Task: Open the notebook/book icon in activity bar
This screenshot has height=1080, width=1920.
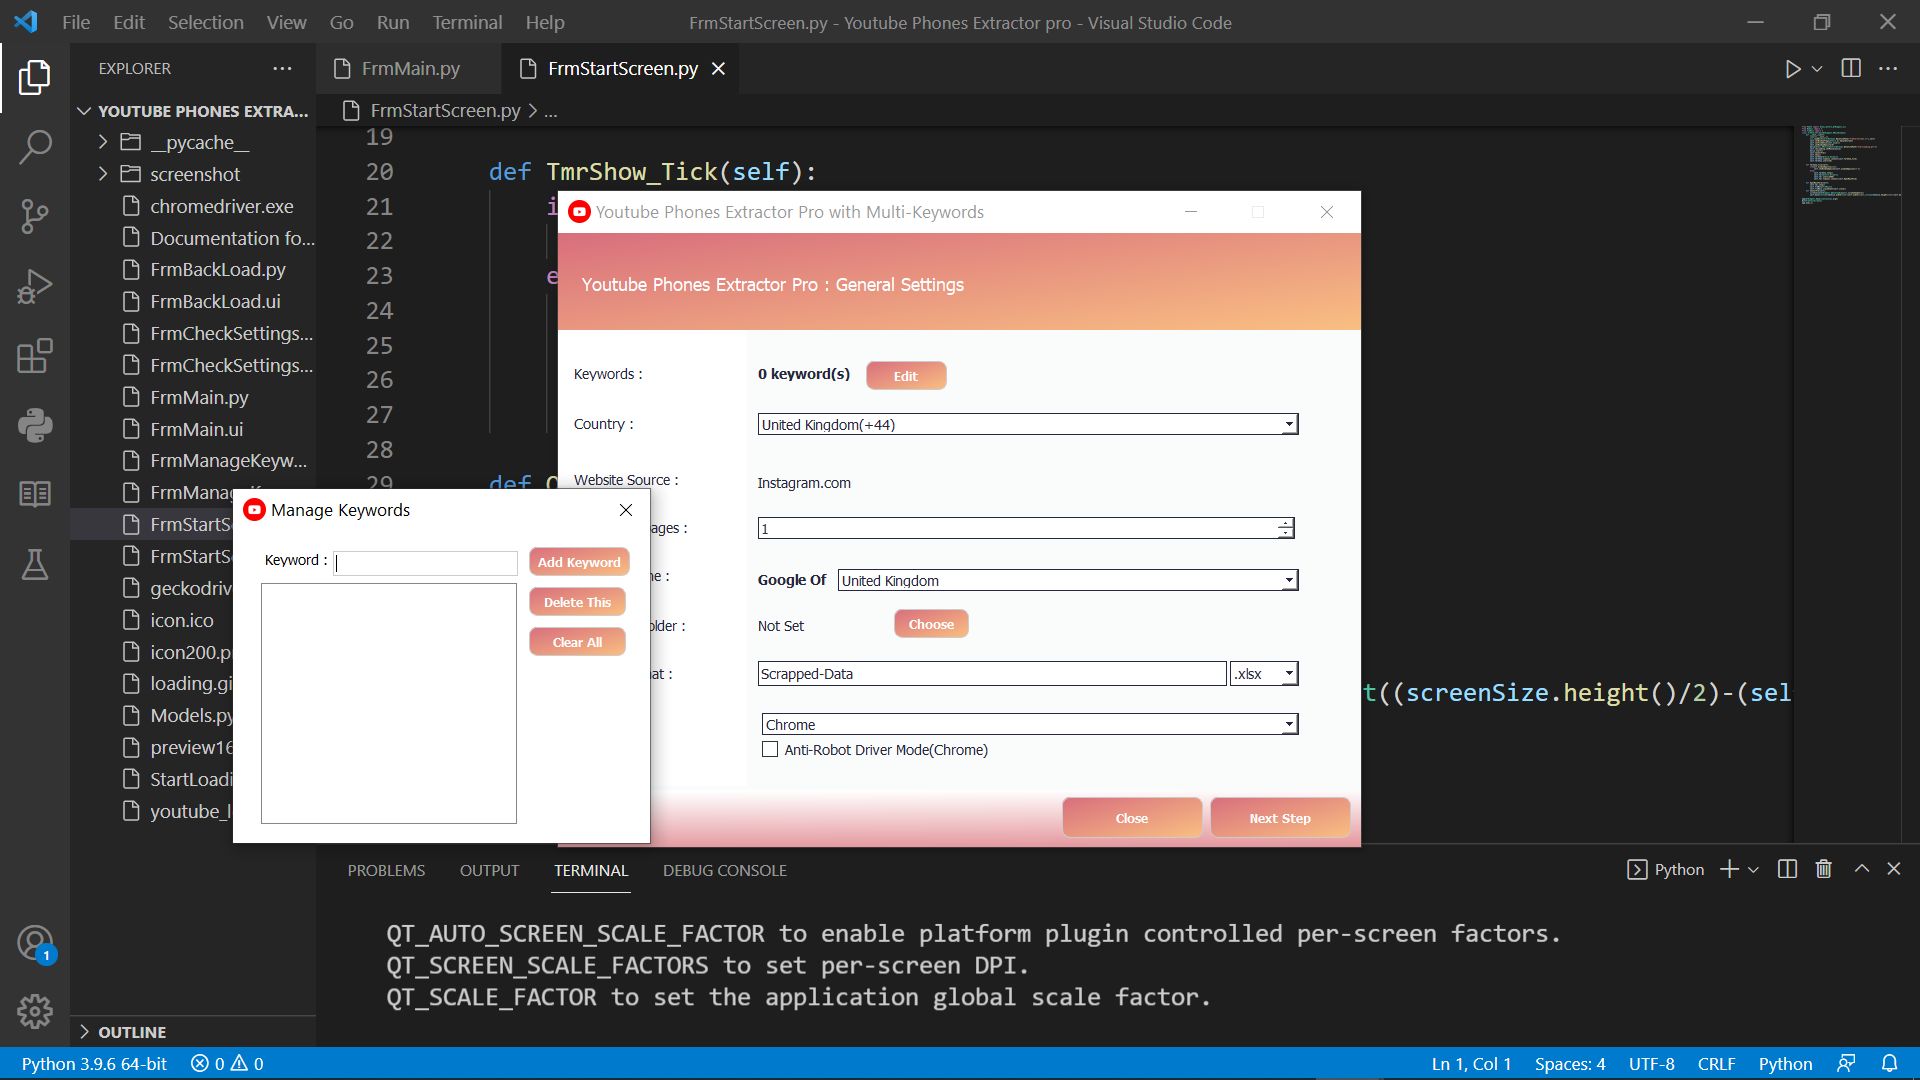Action: [x=34, y=494]
